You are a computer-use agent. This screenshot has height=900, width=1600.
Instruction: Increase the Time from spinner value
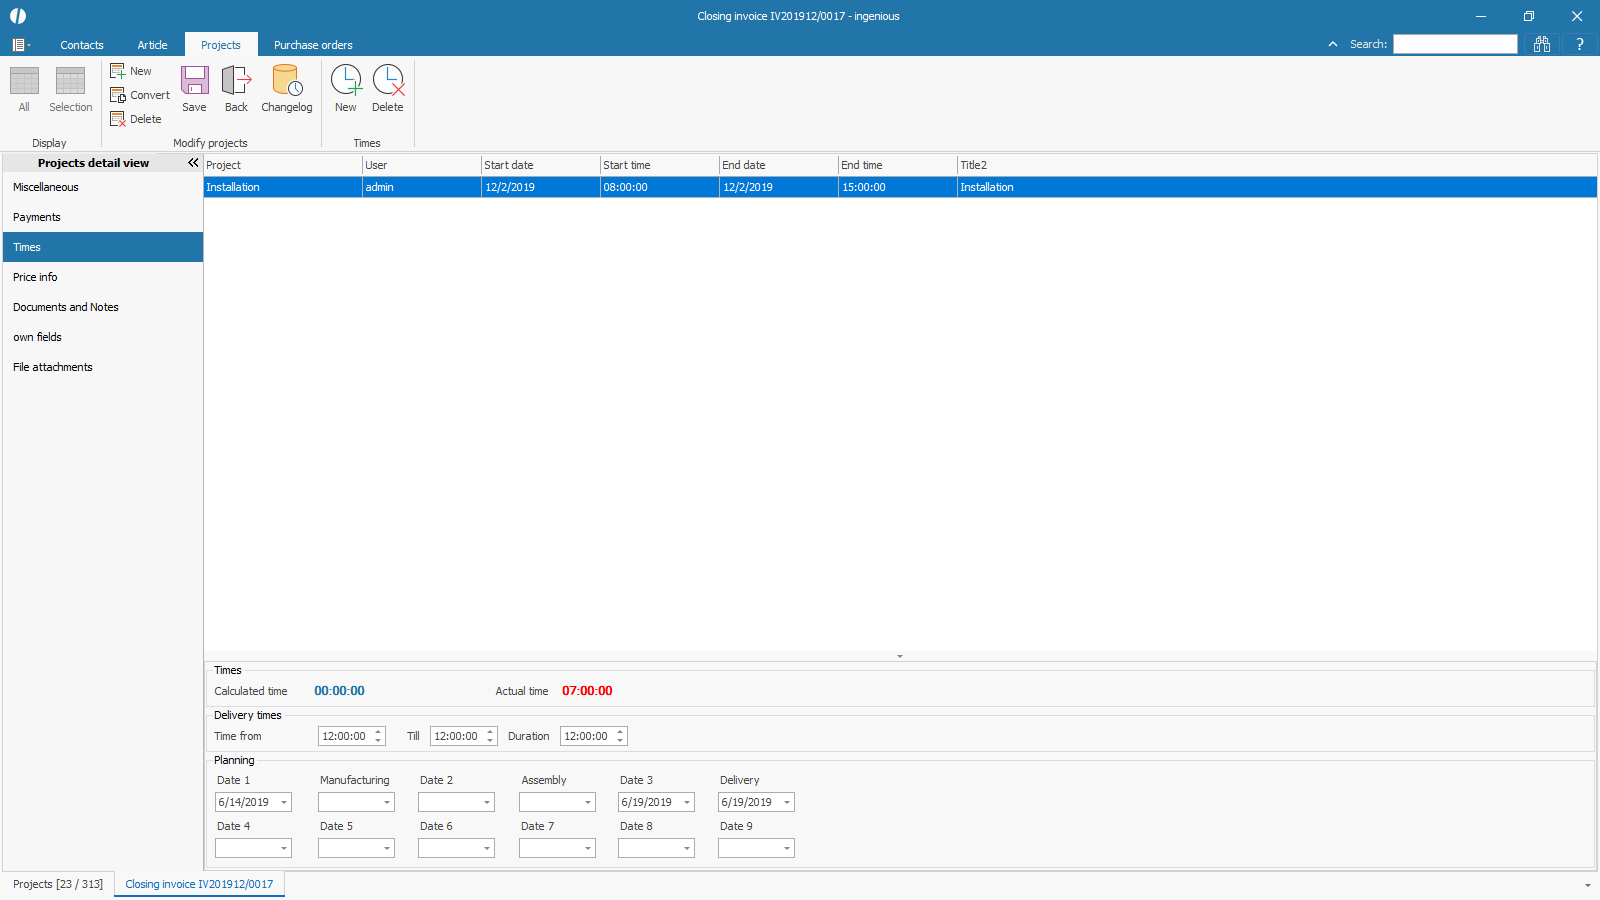pos(378,732)
